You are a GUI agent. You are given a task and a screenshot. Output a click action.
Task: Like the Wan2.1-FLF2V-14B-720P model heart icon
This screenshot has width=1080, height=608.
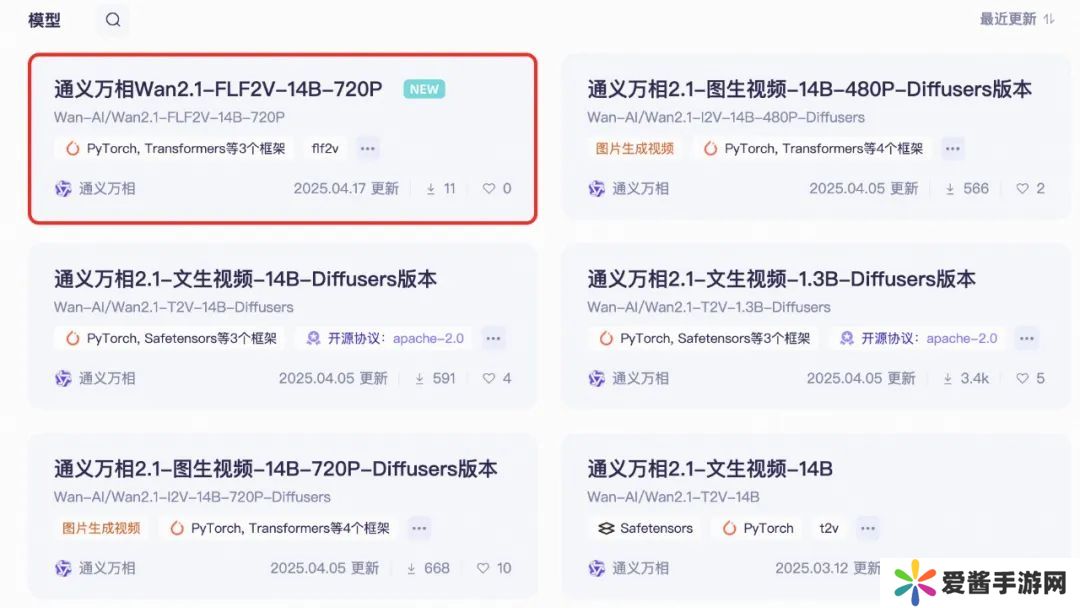[489, 188]
